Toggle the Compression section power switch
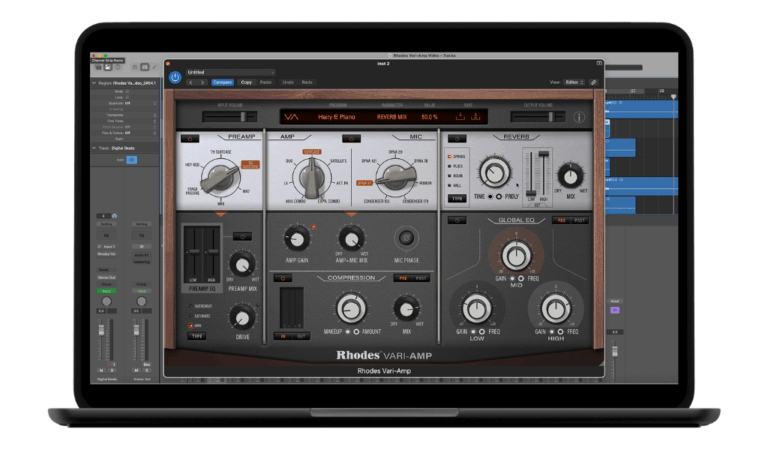Screen dimensions: 768x450 [283, 278]
